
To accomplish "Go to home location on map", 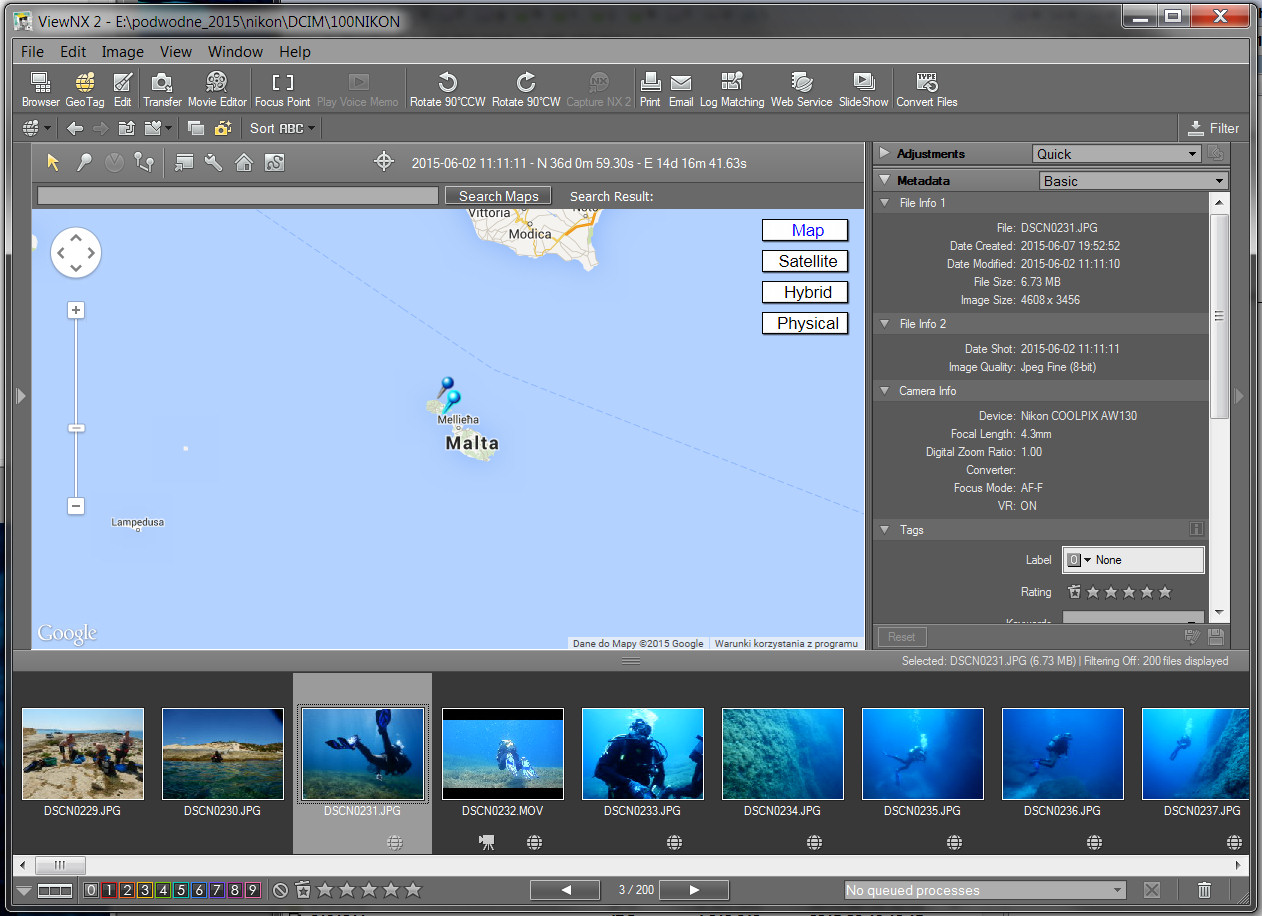I will 243,162.
